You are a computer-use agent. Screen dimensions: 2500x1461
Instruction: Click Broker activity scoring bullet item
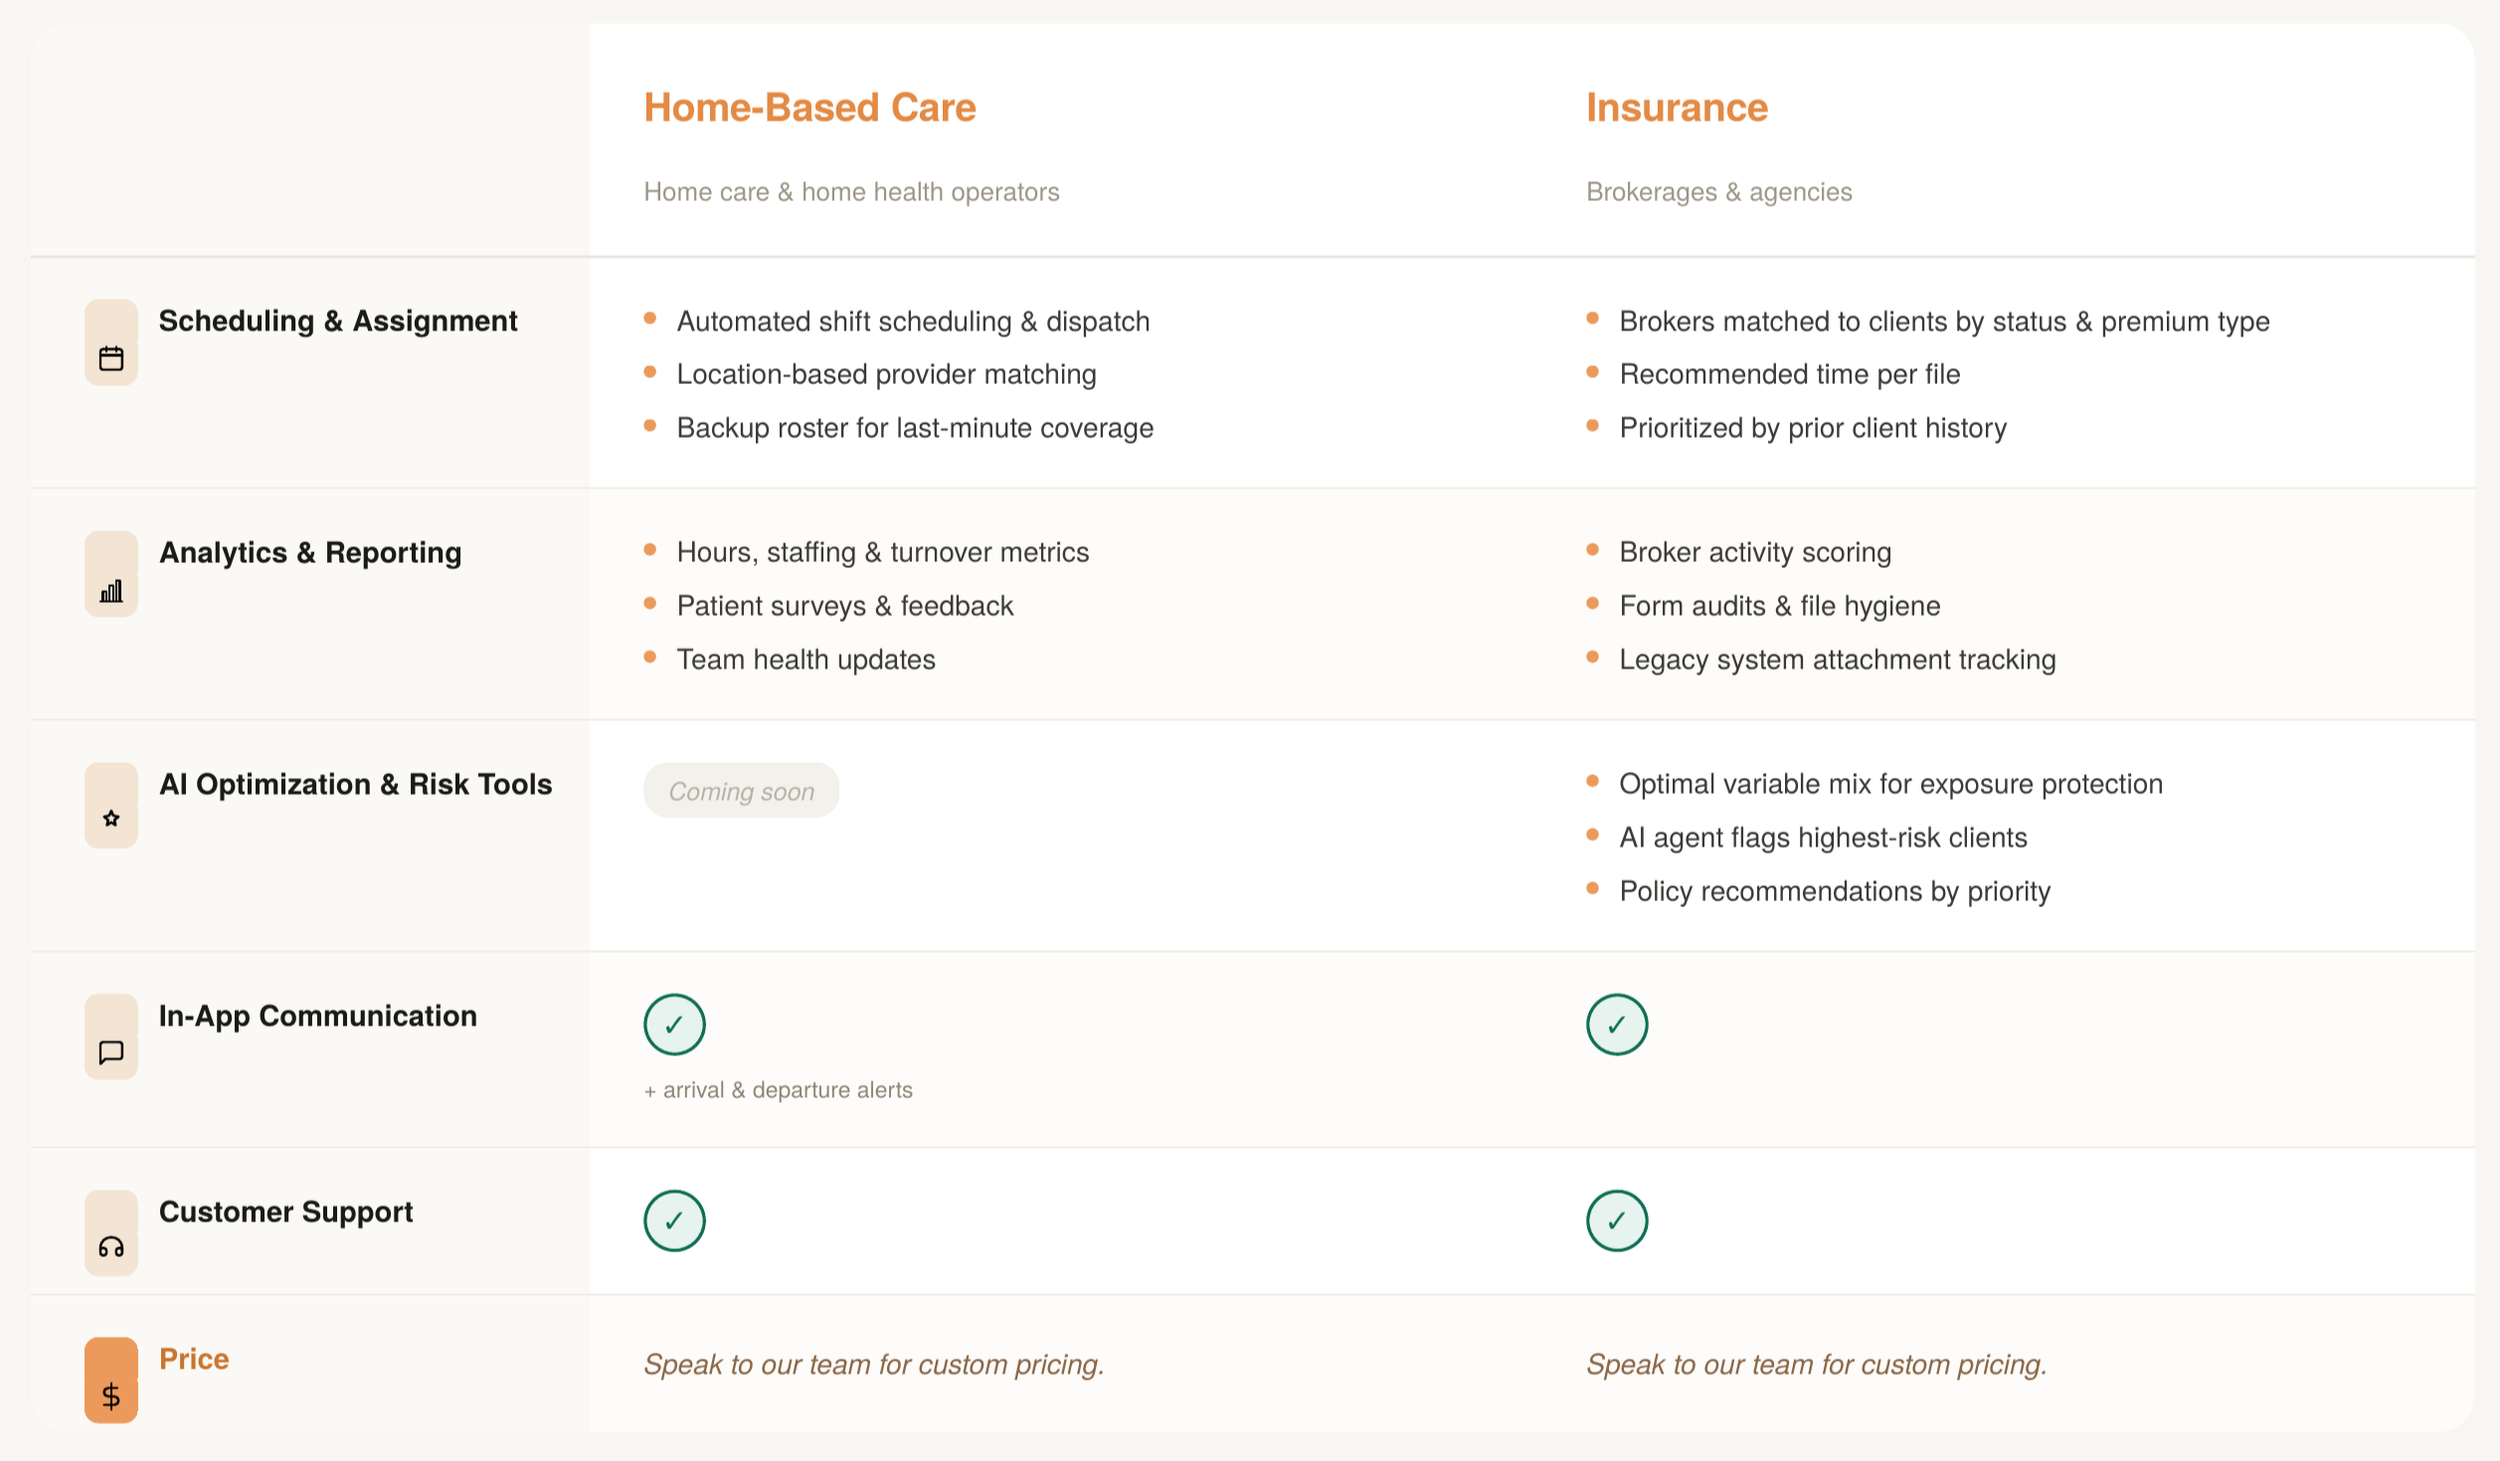pos(1755,553)
